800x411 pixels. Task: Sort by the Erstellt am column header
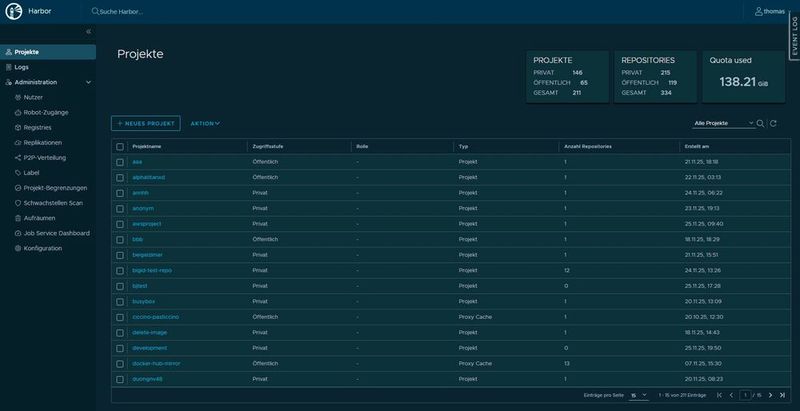[697, 147]
